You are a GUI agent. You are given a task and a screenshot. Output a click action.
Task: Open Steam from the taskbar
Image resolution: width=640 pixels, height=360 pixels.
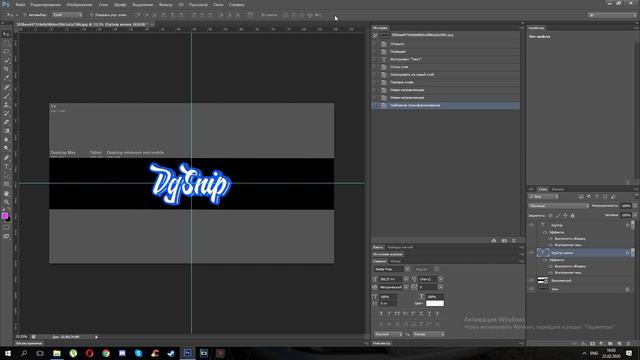tap(171, 353)
